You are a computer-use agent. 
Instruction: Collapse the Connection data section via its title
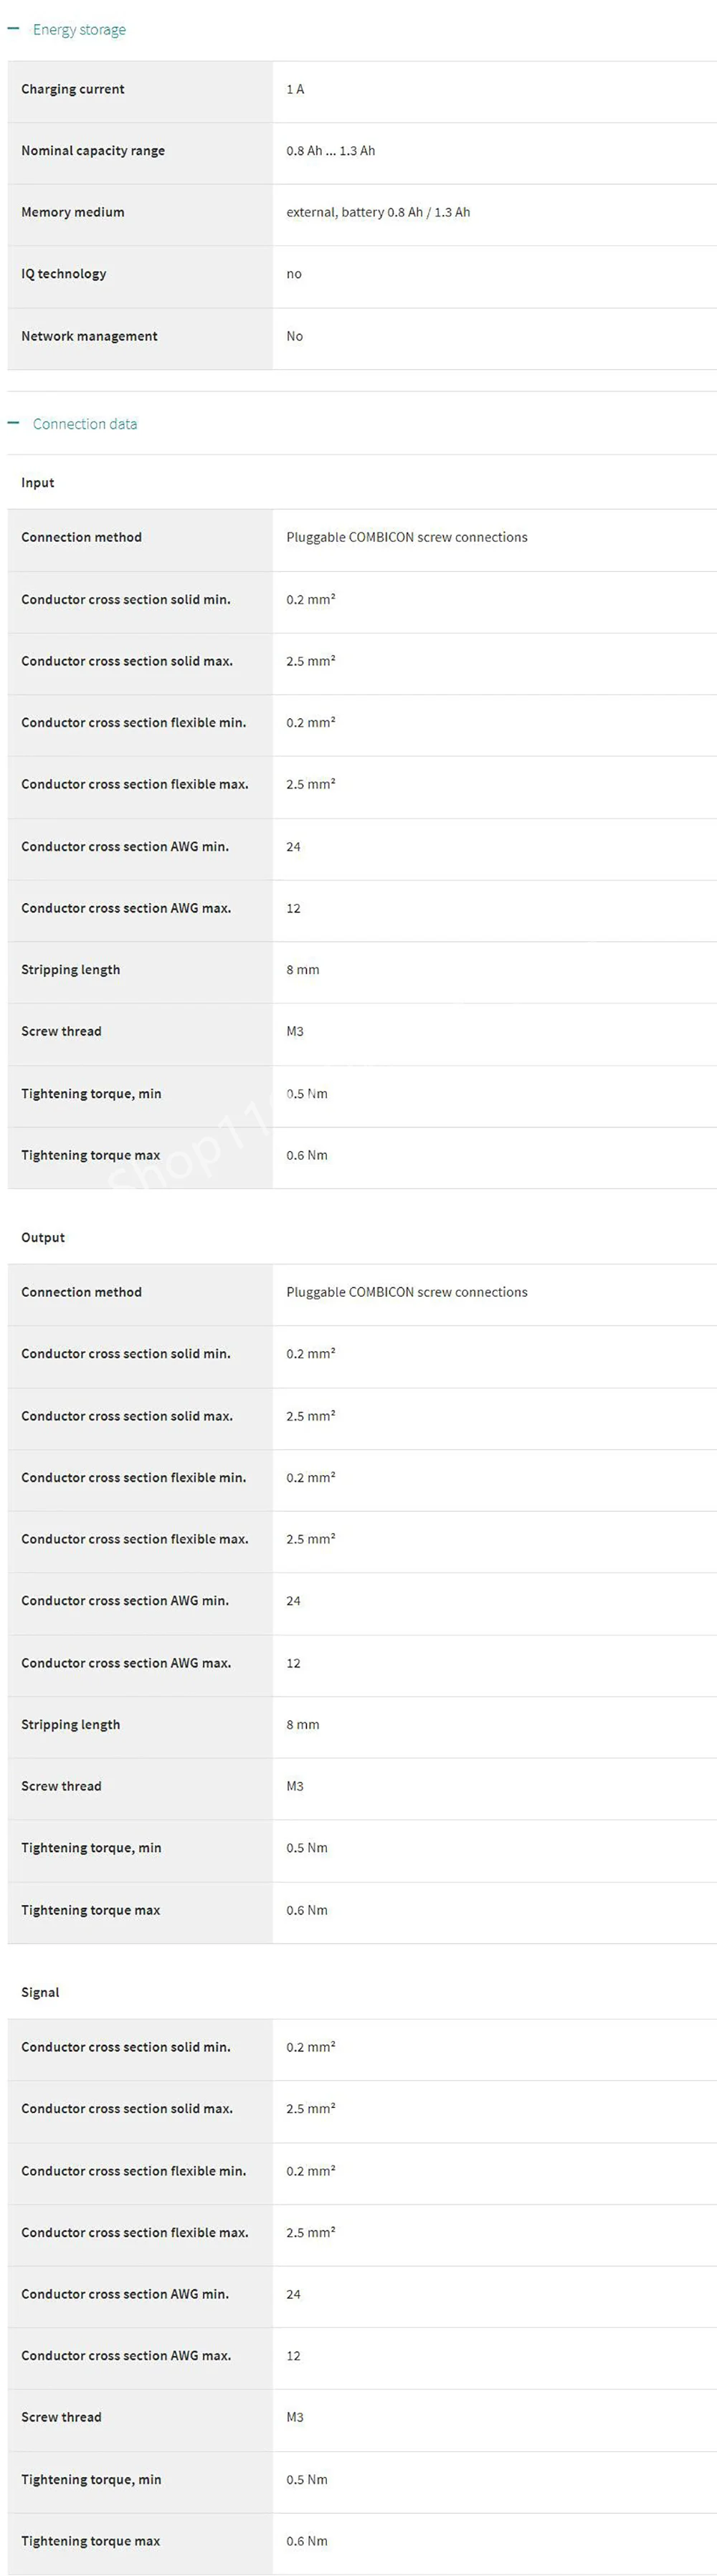(85, 424)
